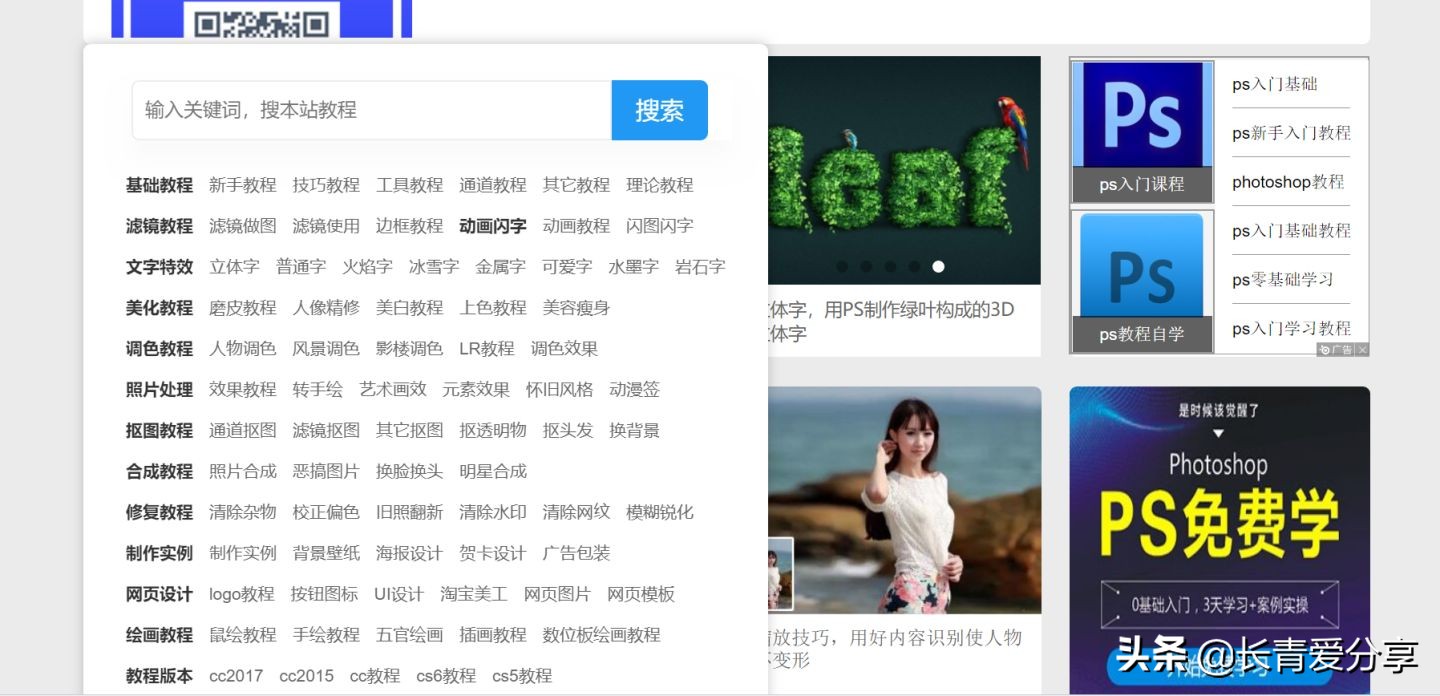
Task: Click the 搜索 search button
Action: [x=659, y=110]
